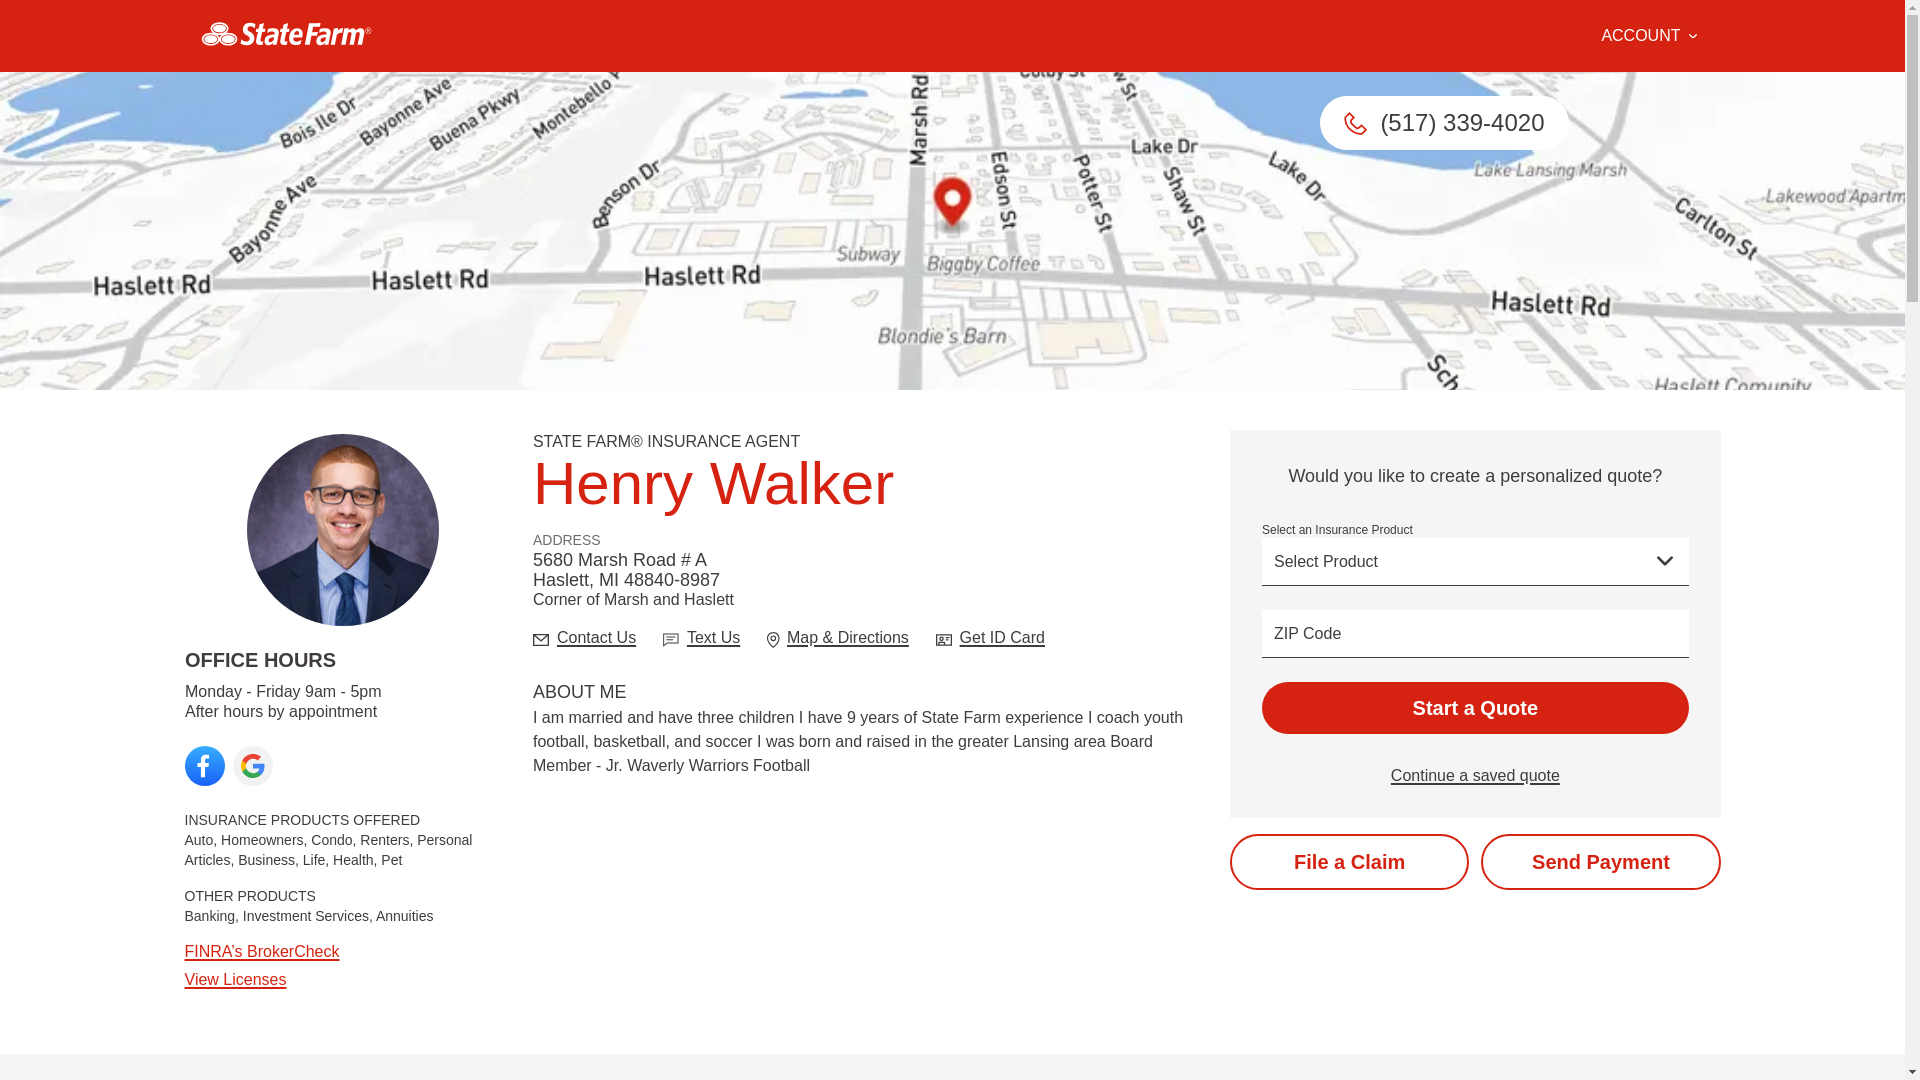Open Henry Walker's profile photo
This screenshot has height=1080, width=1920.
343,530
